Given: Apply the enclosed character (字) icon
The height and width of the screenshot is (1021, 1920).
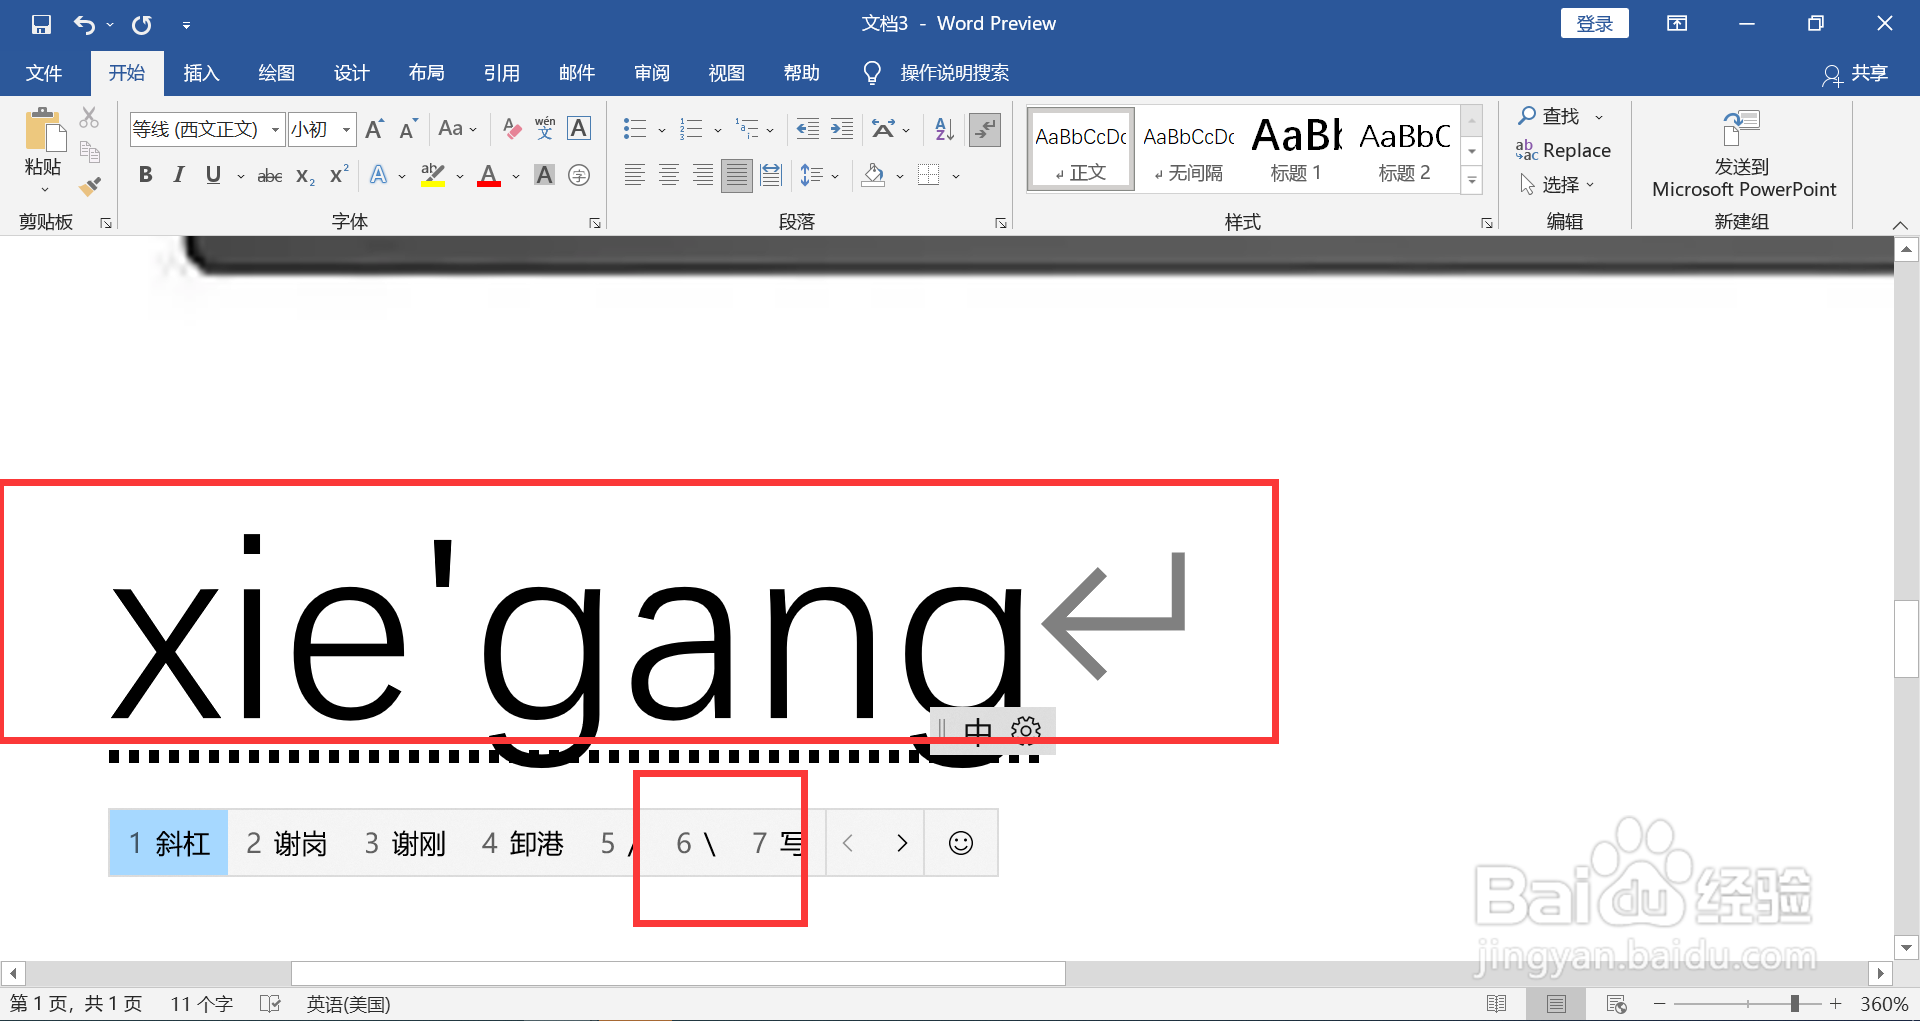Looking at the screenshot, I should [x=579, y=176].
